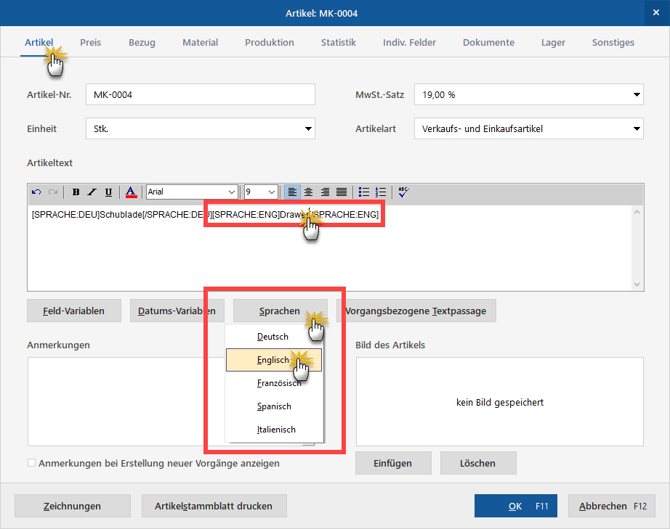Screen dimensions: 670x529
Task: Click the Feld-Variablen button
Action: [74, 311]
